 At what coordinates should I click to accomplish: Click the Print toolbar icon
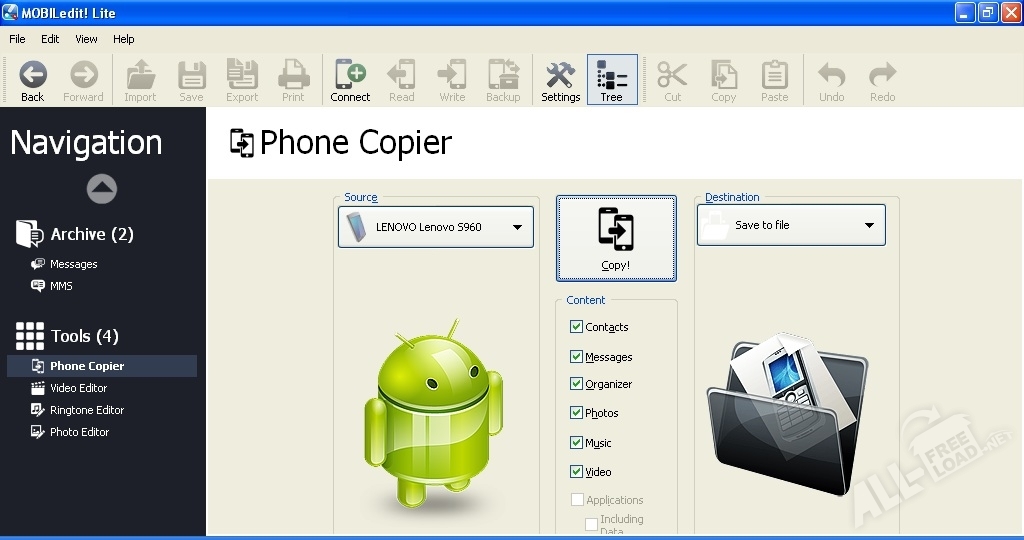pyautogui.click(x=293, y=76)
